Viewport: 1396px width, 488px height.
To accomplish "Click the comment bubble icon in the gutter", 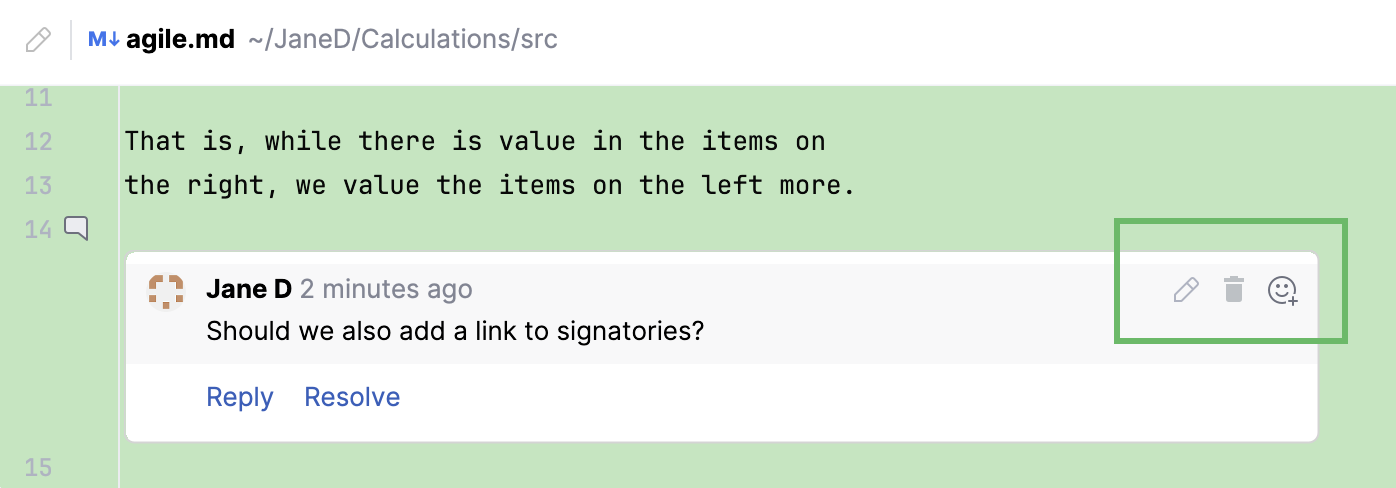I will coord(77,229).
